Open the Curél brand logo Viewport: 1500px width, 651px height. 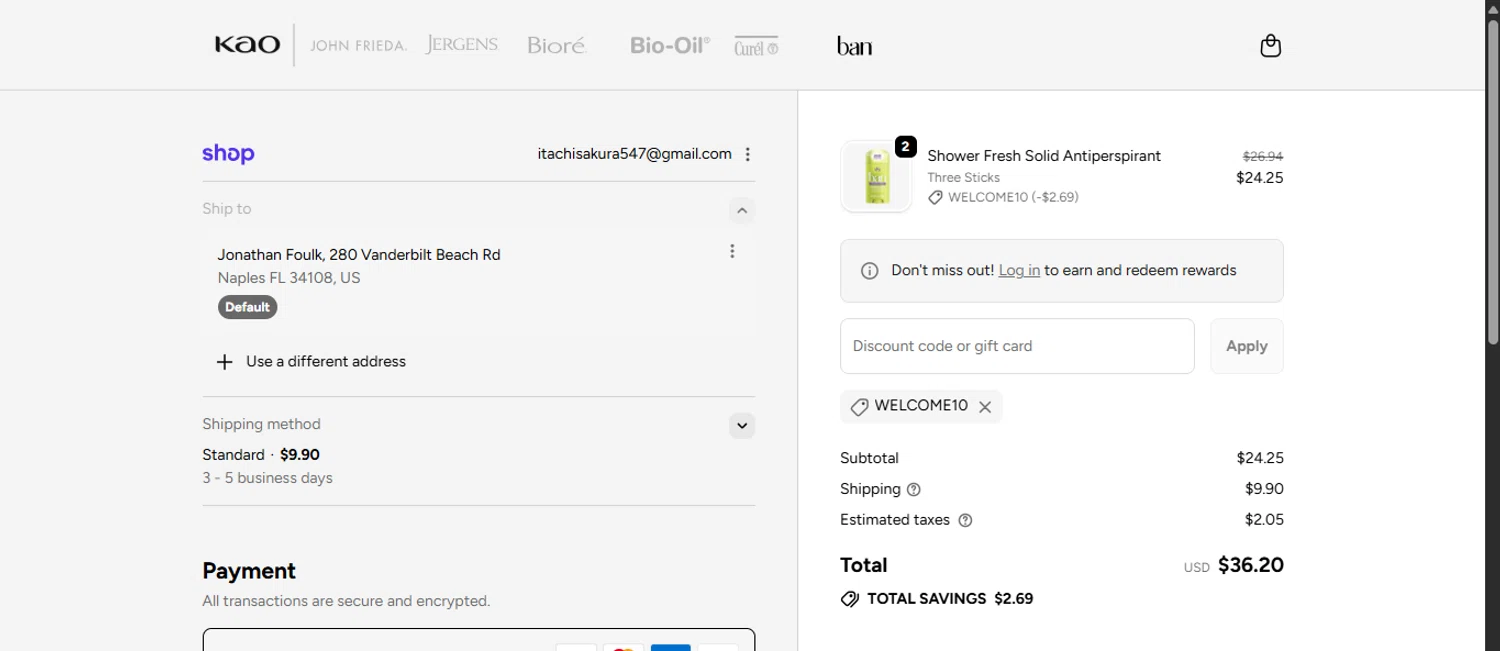click(x=756, y=46)
